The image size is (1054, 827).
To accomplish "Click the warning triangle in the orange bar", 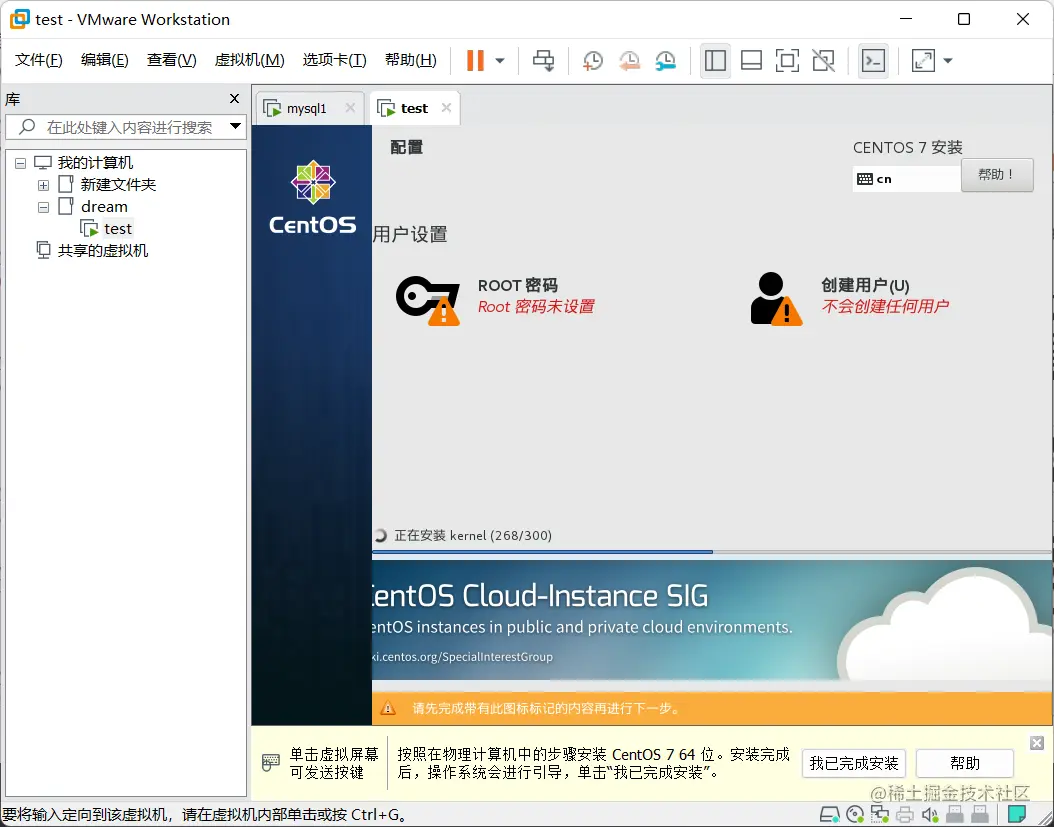I will coord(388,709).
